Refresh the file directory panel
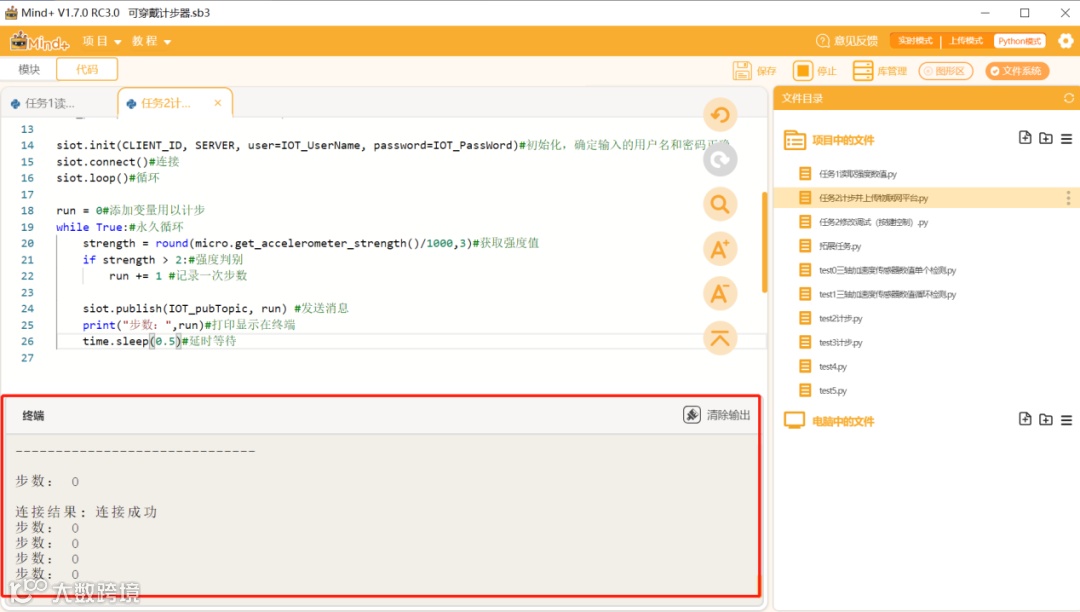The width and height of the screenshot is (1080, 612). (1068, 98)
